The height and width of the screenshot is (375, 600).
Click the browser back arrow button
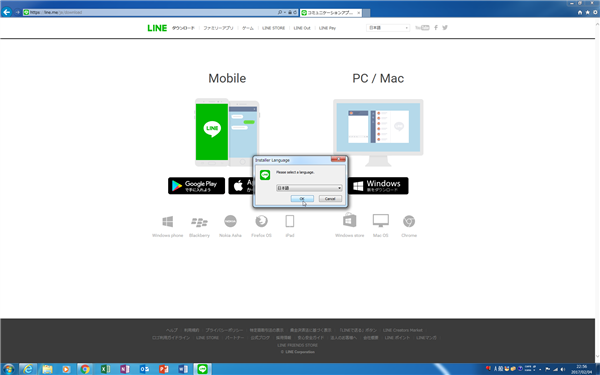click(x=7, y=12)
